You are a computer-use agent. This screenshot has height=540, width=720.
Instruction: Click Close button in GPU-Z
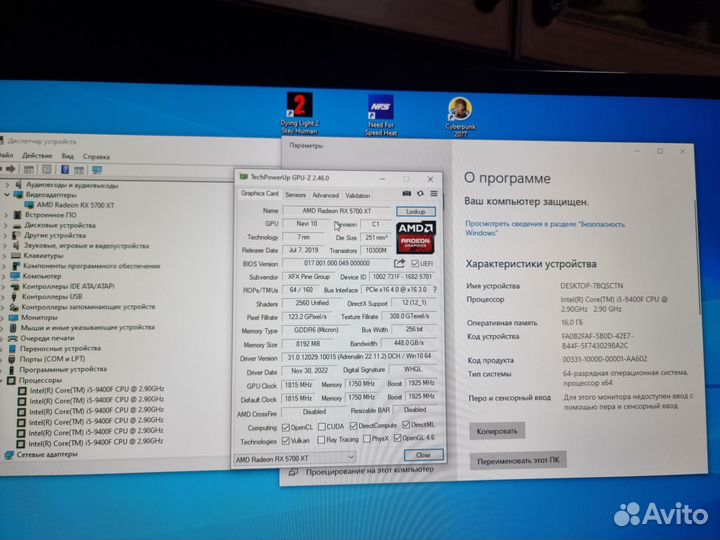pos(423,455)
